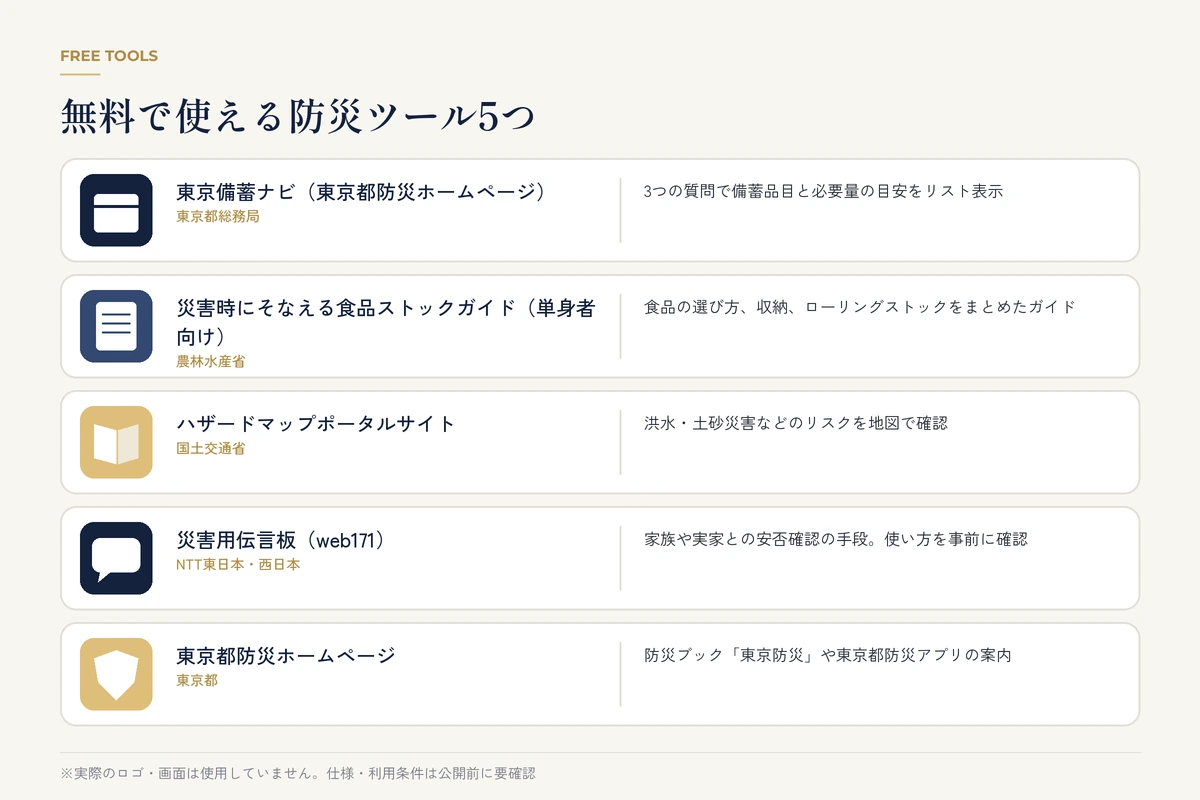Click the description about 防災ブック「東京防災」
The width and height of the screenshot is (1200, 800).
[x=828, y=655]
